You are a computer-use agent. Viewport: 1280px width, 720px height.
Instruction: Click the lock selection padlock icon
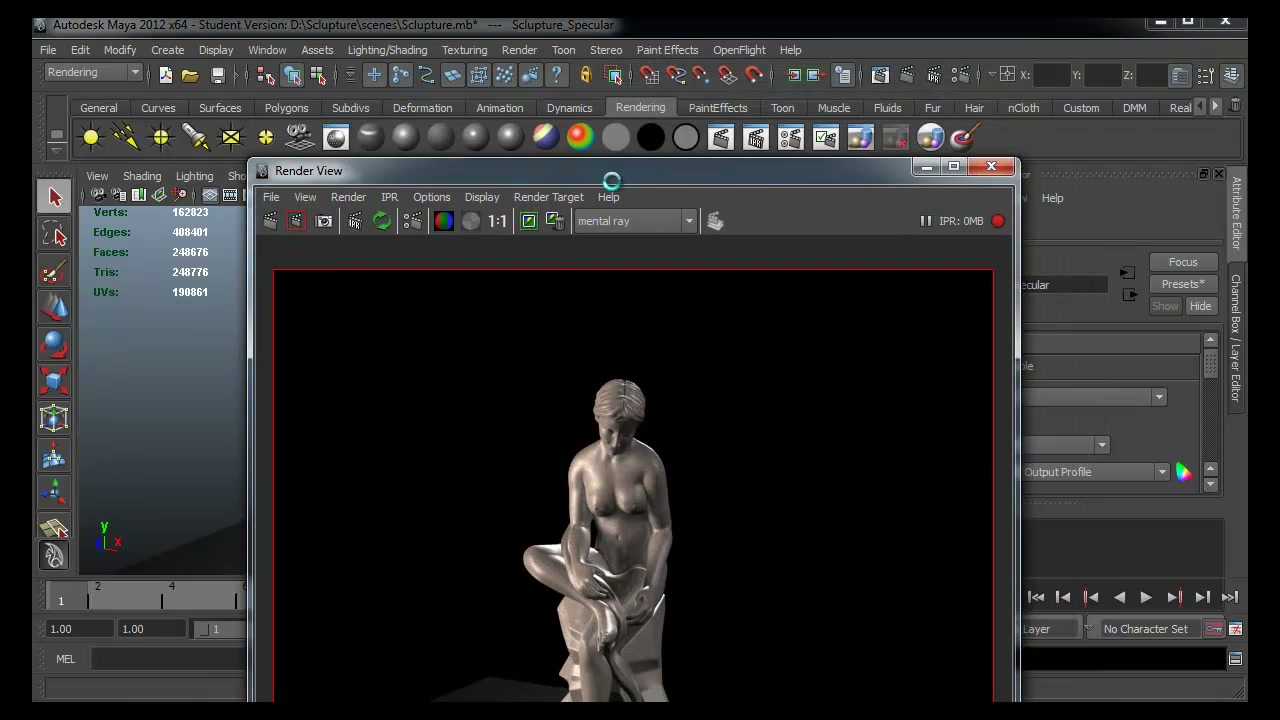tap(586, 75)
